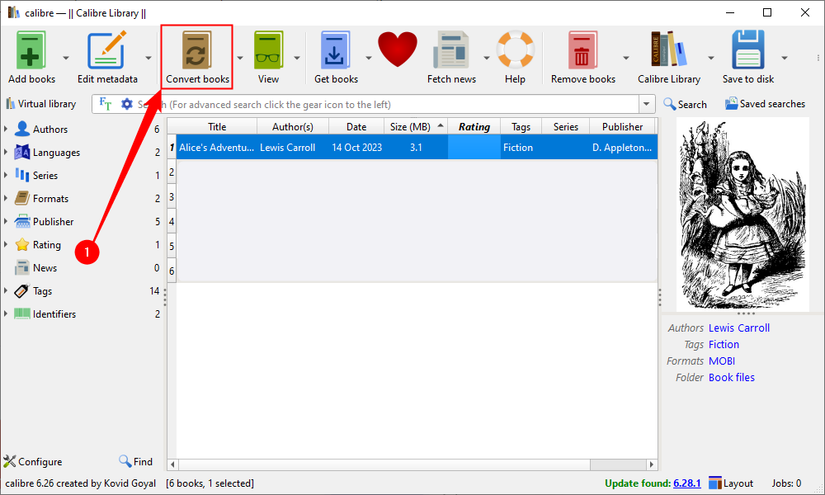The width and height of the screenshot is (825, 495).
Task: Expand the Identifiers category
Action: [6, 314]
